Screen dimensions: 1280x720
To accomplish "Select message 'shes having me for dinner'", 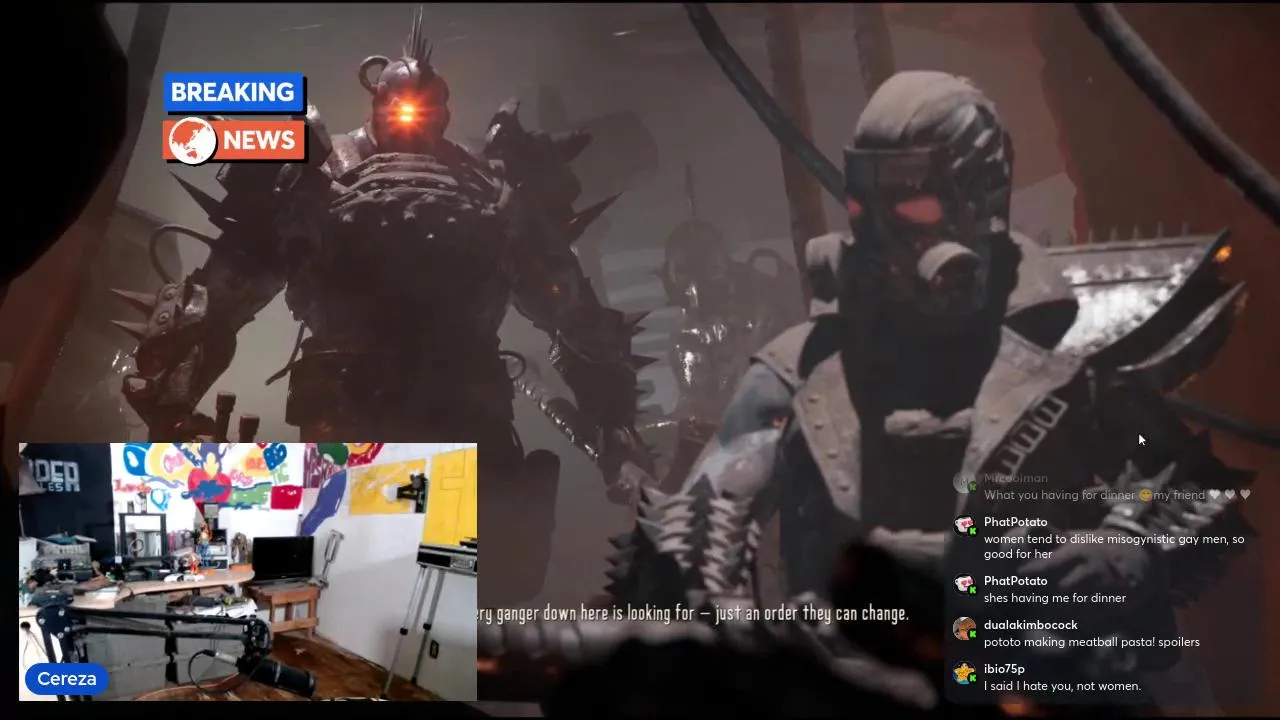I will (x=1055, y=598).
